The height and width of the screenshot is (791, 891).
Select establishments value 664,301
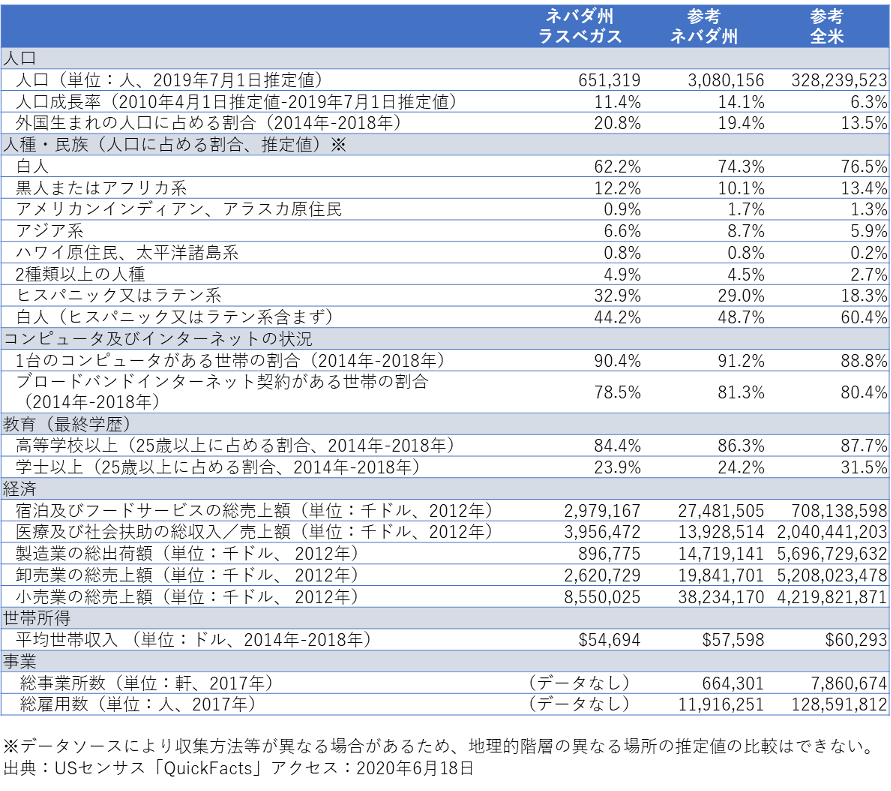733,683
